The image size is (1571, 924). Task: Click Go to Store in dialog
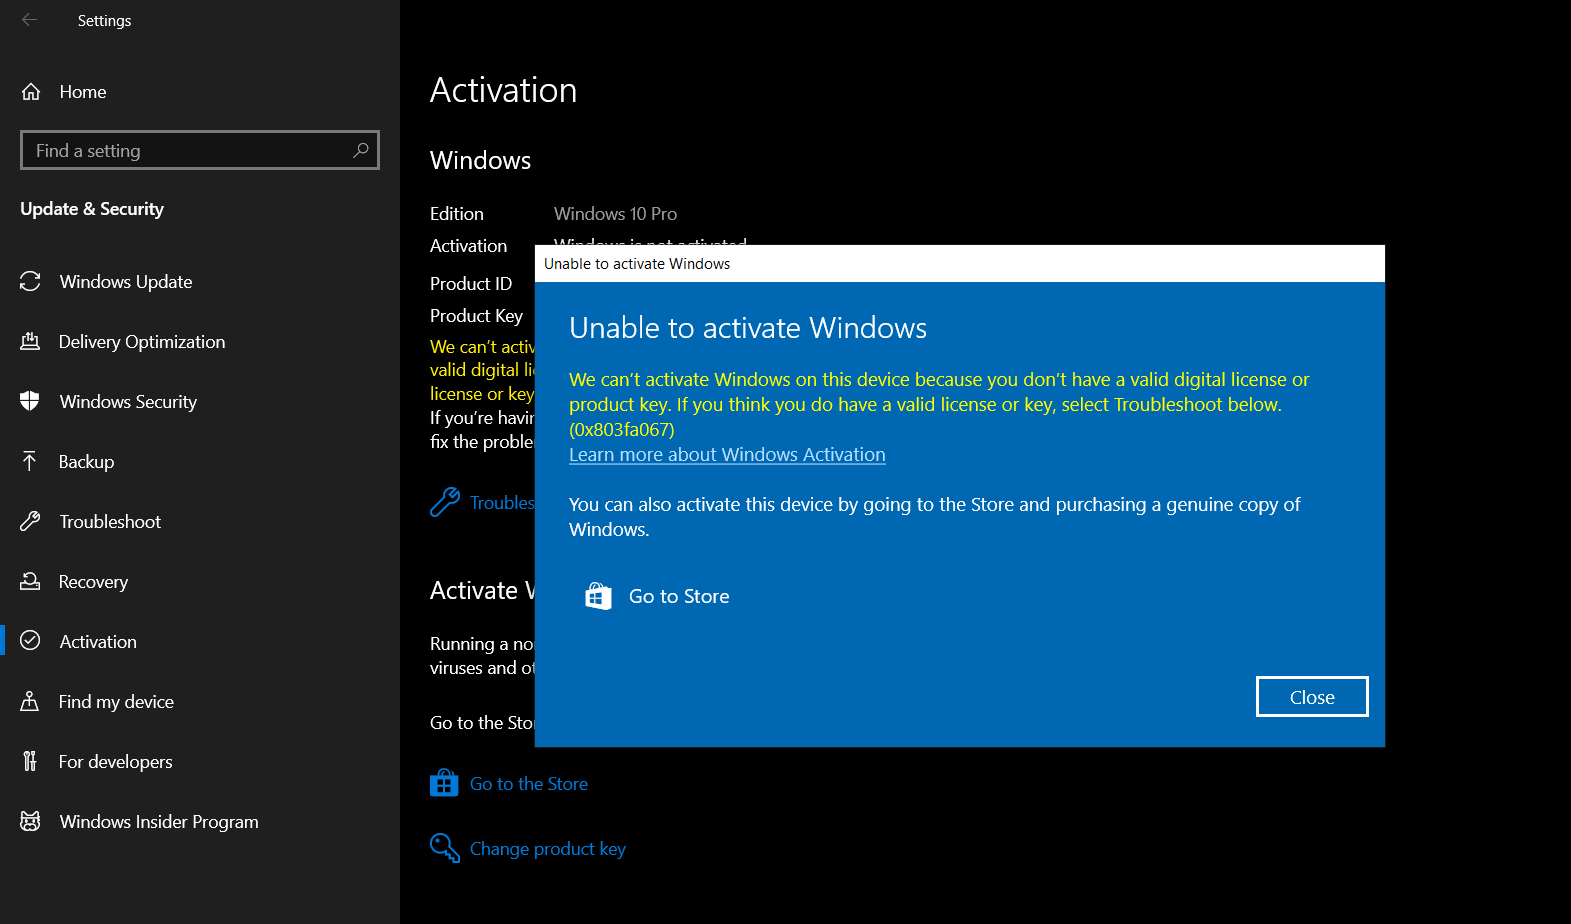click(x=679, y=597)
